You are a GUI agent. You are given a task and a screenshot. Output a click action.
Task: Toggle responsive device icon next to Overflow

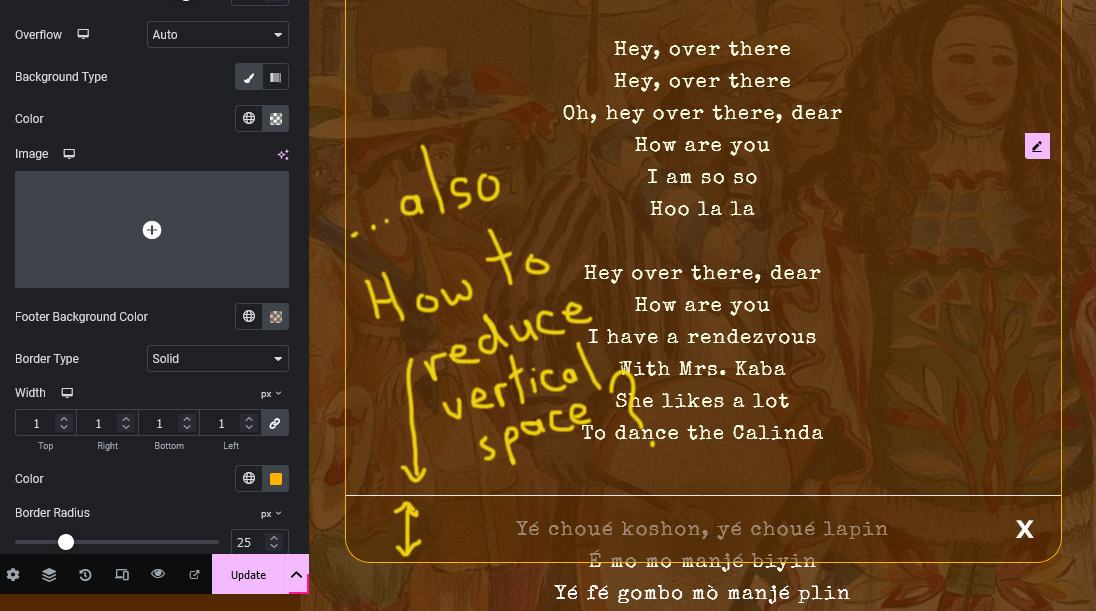83,34
